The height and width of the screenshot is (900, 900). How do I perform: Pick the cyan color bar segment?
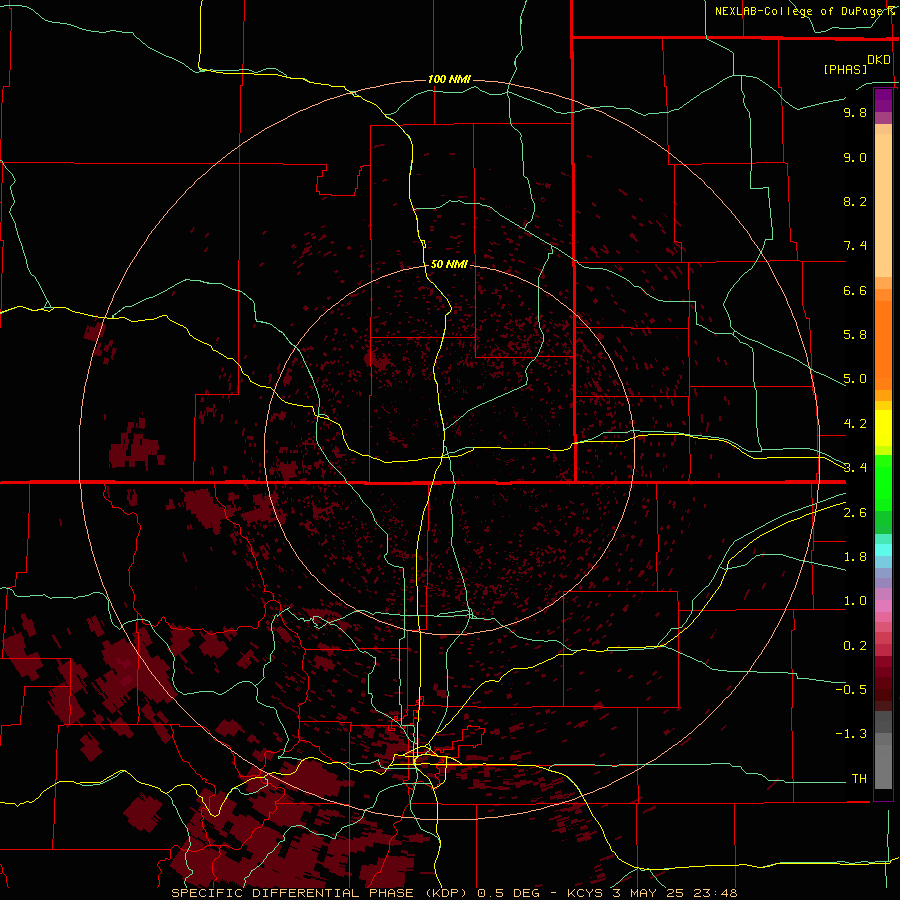(883, 550)
